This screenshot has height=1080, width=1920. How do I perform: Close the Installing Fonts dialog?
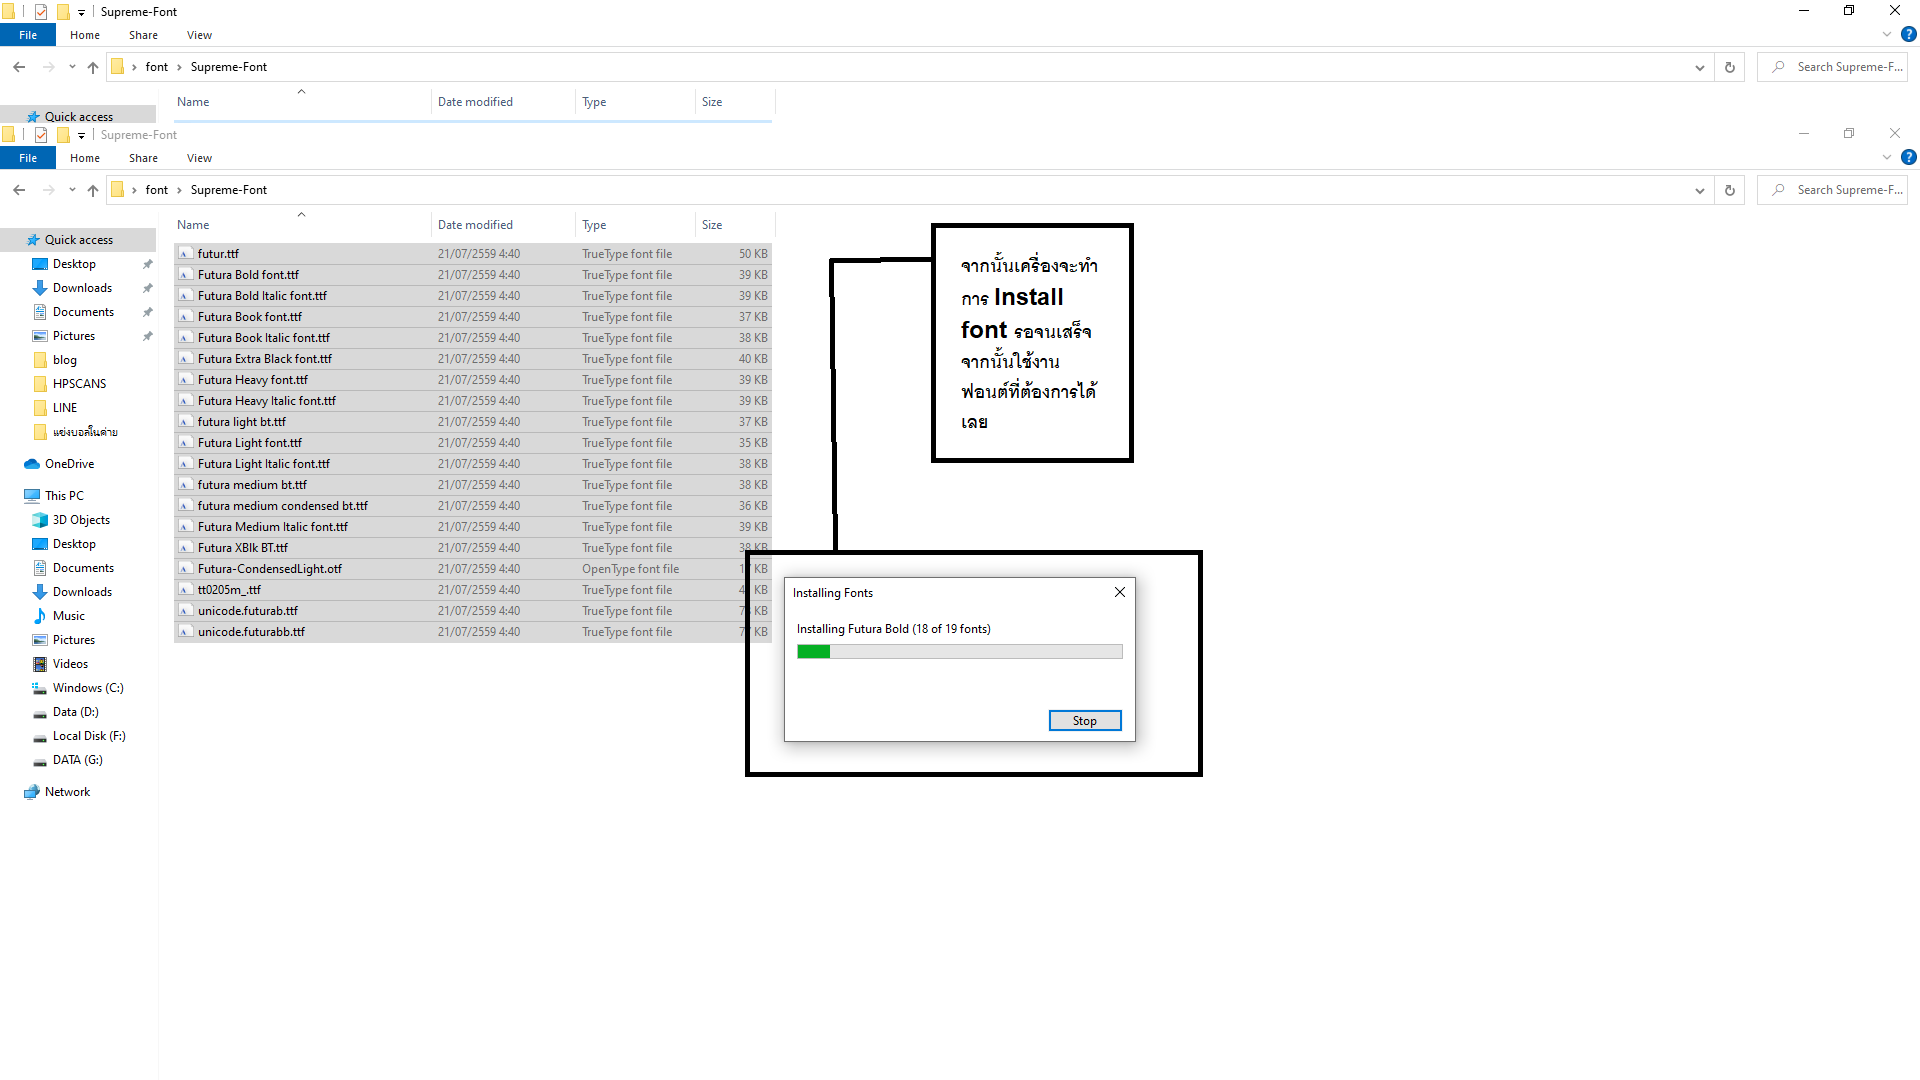1120,592
